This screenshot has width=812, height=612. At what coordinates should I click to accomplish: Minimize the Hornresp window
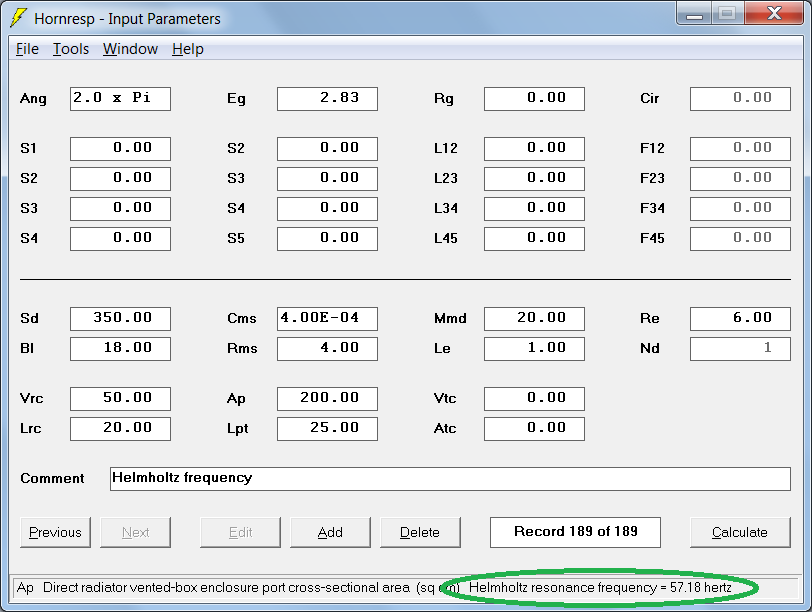point(694,14)
